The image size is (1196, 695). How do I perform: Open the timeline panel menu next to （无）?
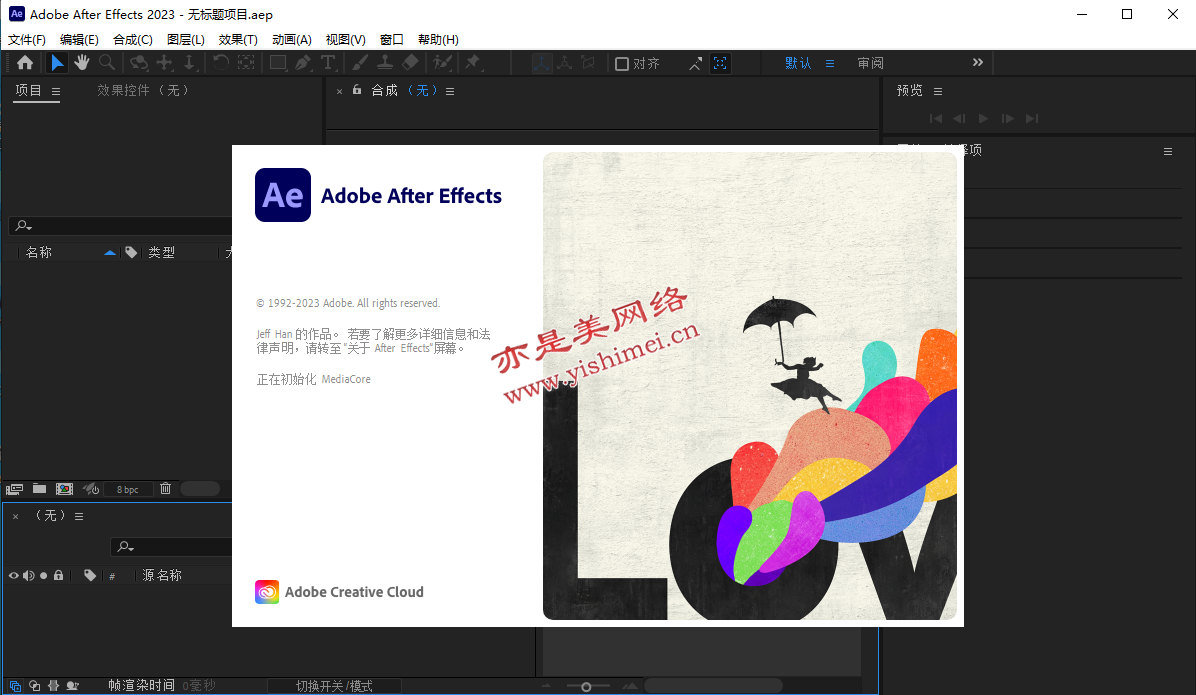[x=79, y=516]
